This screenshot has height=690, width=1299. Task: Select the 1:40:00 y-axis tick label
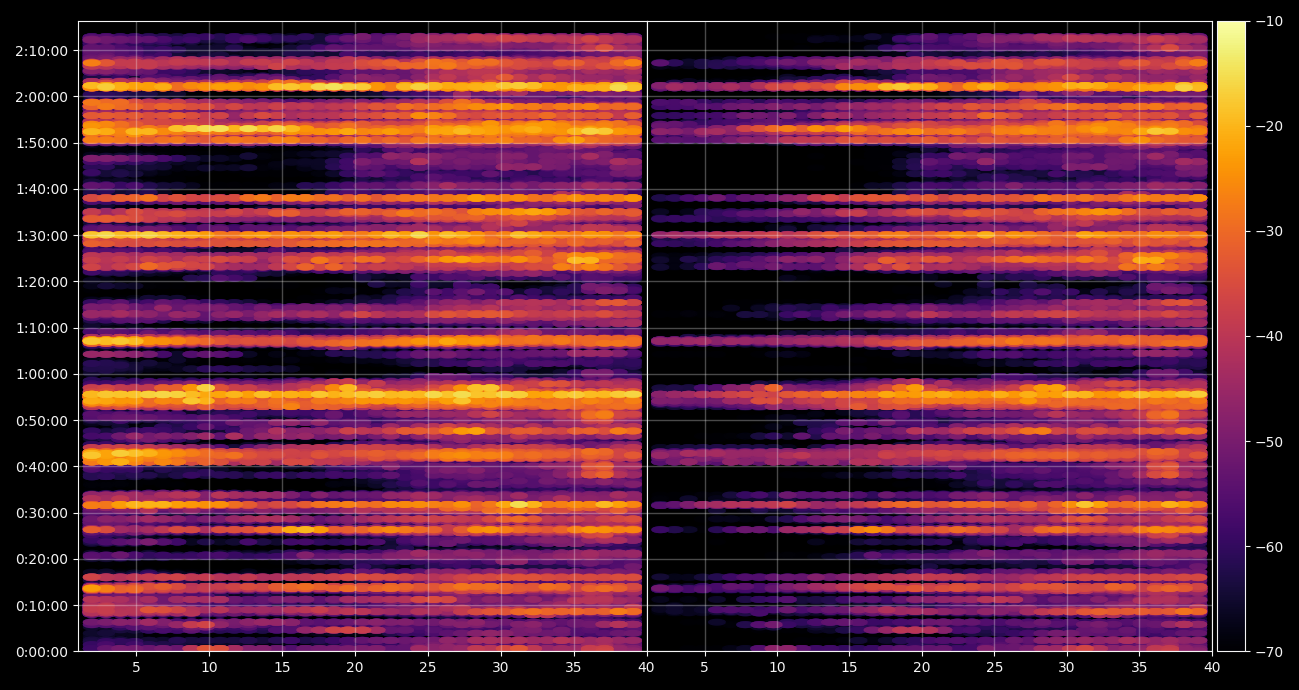coord(42,189)
